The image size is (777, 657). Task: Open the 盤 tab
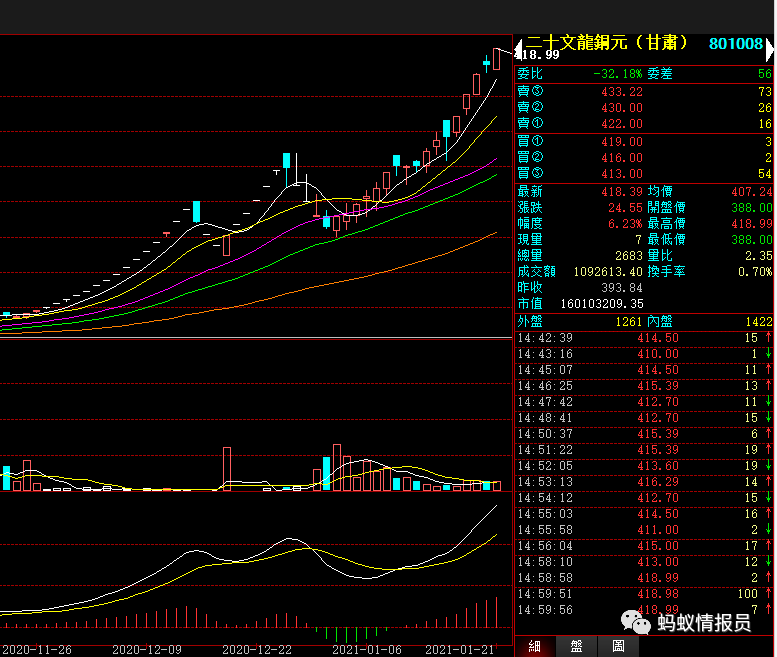[576, 647]
